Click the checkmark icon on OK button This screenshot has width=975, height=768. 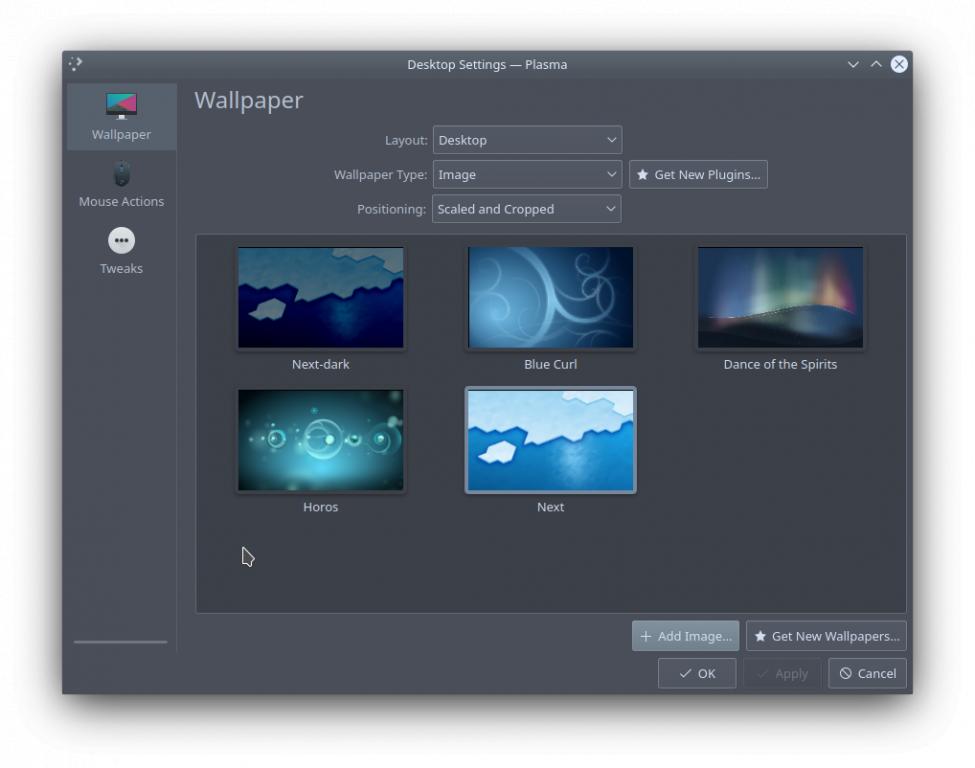[685, 674]
